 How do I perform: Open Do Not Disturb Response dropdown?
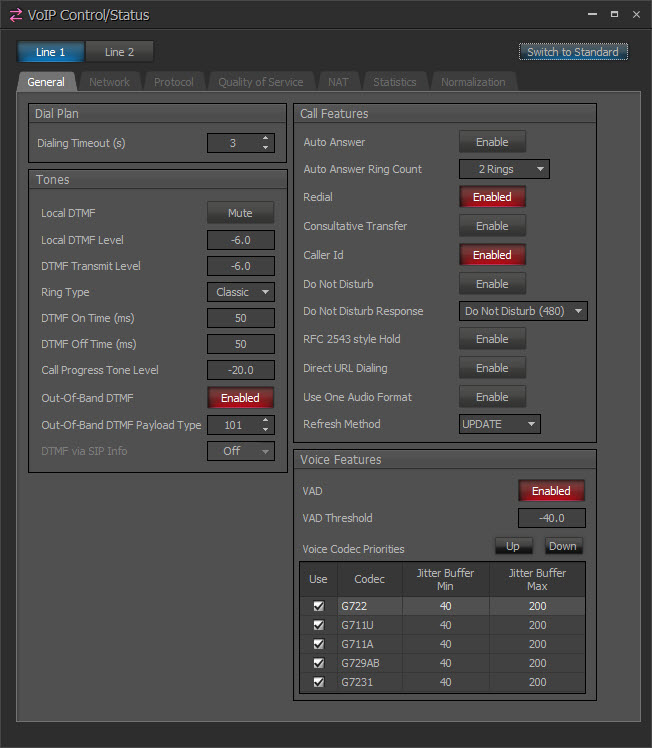(x=523, y=311)
